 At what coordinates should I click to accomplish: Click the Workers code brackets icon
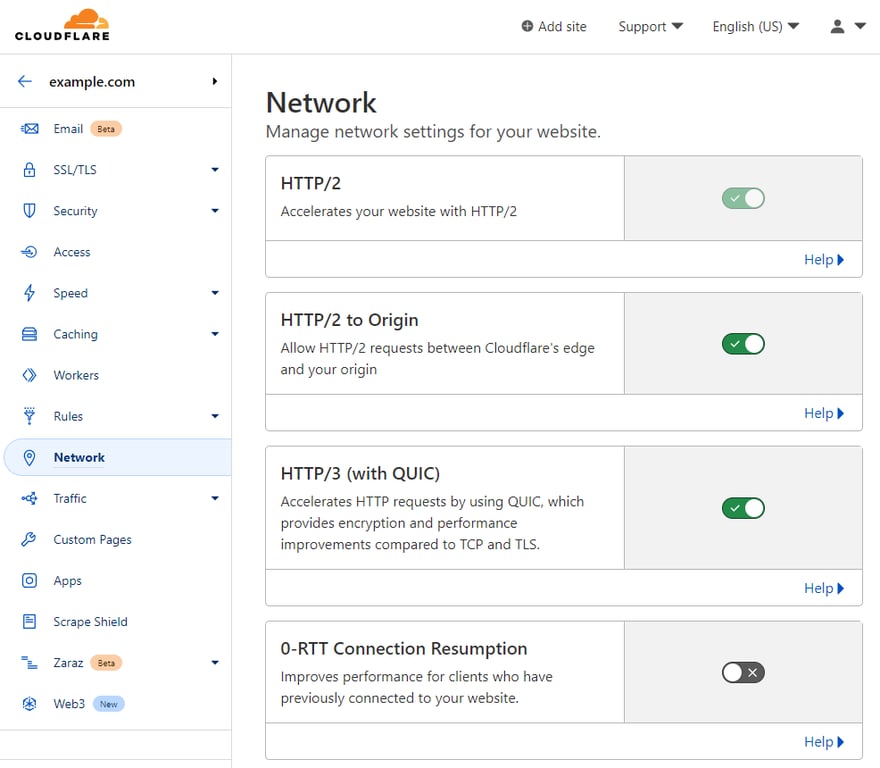point(29,374)
